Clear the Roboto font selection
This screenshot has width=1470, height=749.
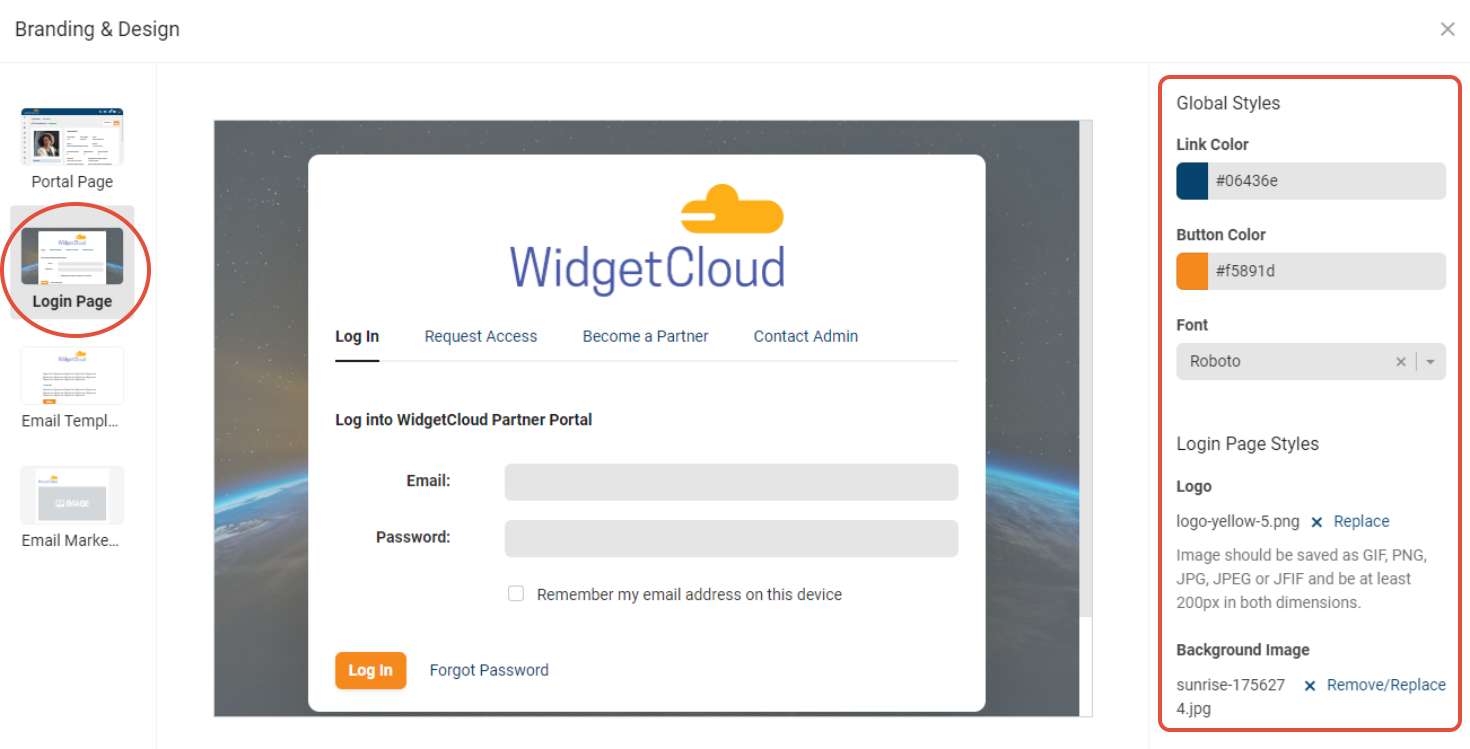[x=1401, y=362]
